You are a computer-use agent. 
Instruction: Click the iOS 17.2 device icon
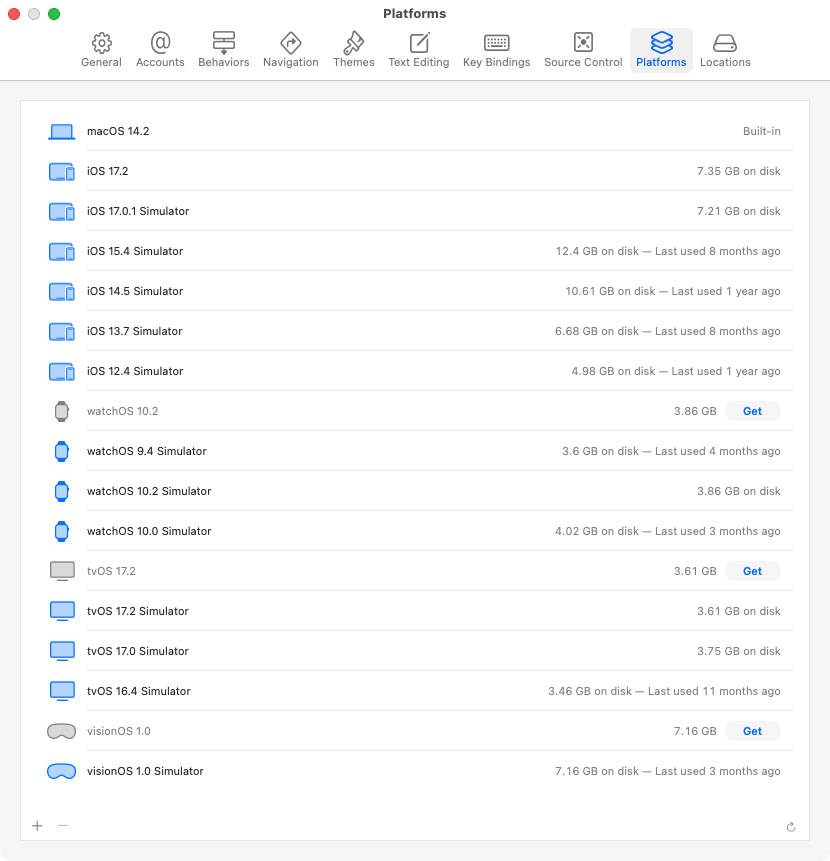[x=61, y=172]
